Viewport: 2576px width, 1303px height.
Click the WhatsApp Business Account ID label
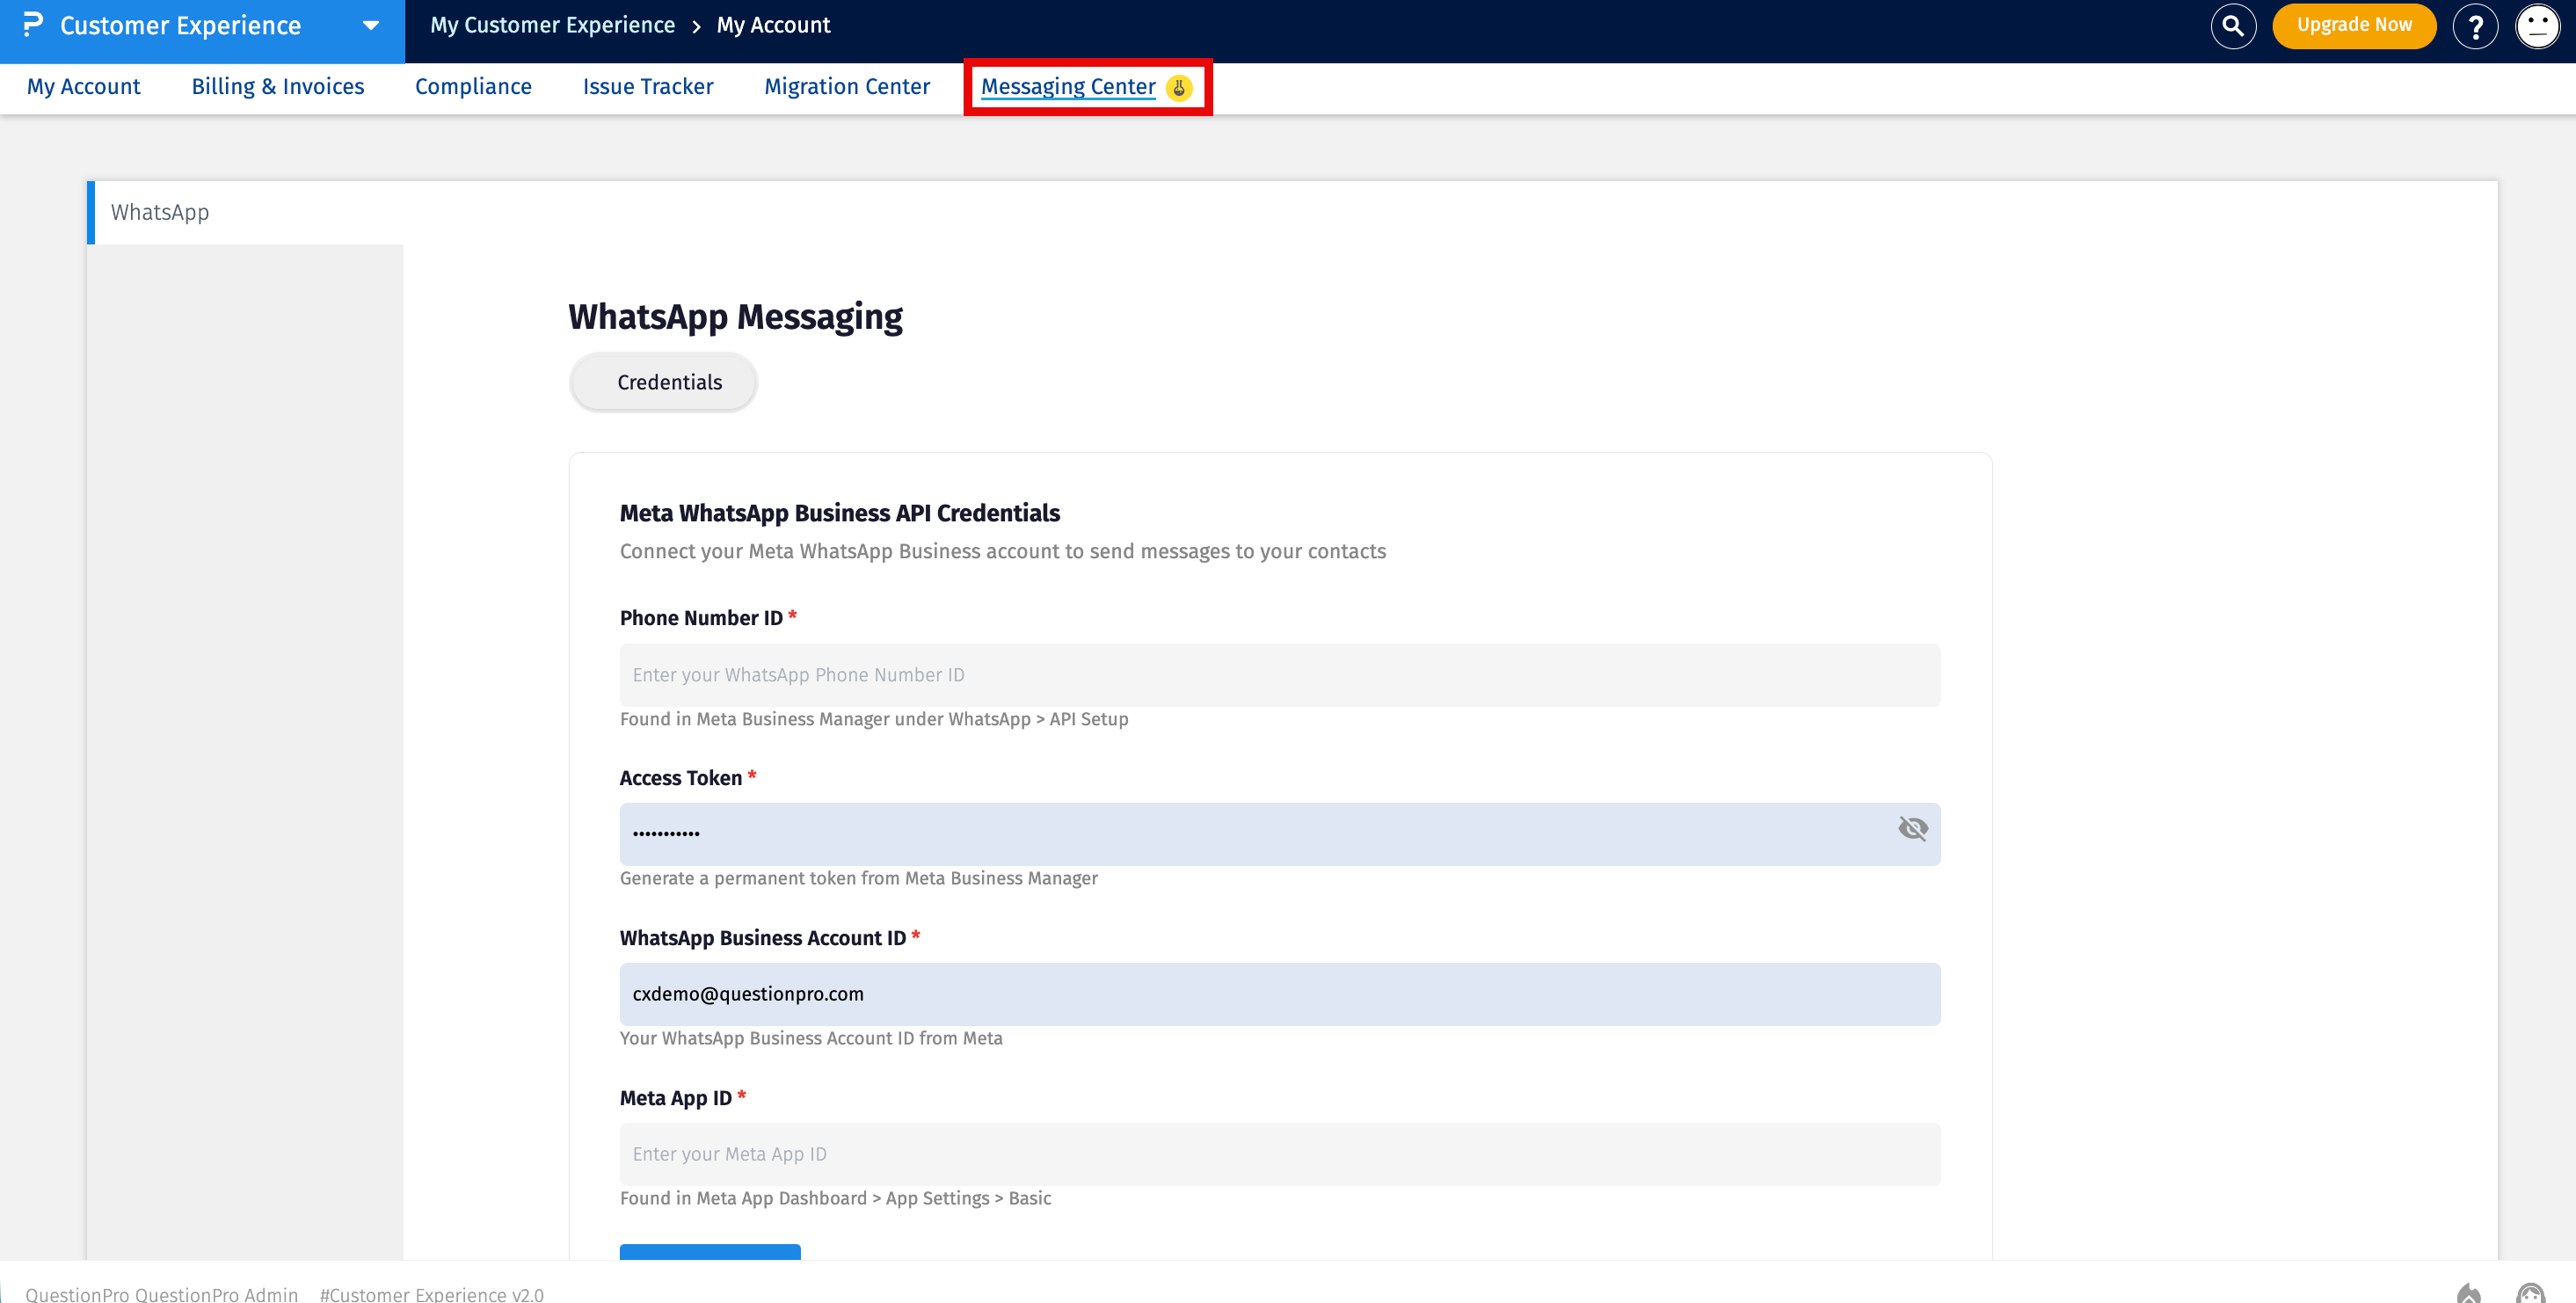pyautogui.click(x=763, y=938)
